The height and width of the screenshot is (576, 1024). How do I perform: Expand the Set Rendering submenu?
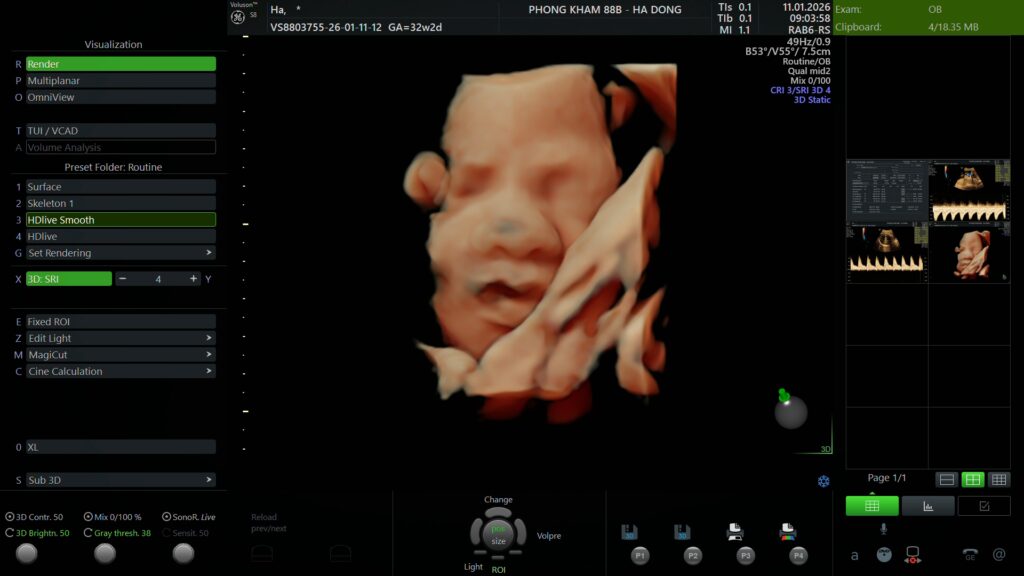coord(120,253)
